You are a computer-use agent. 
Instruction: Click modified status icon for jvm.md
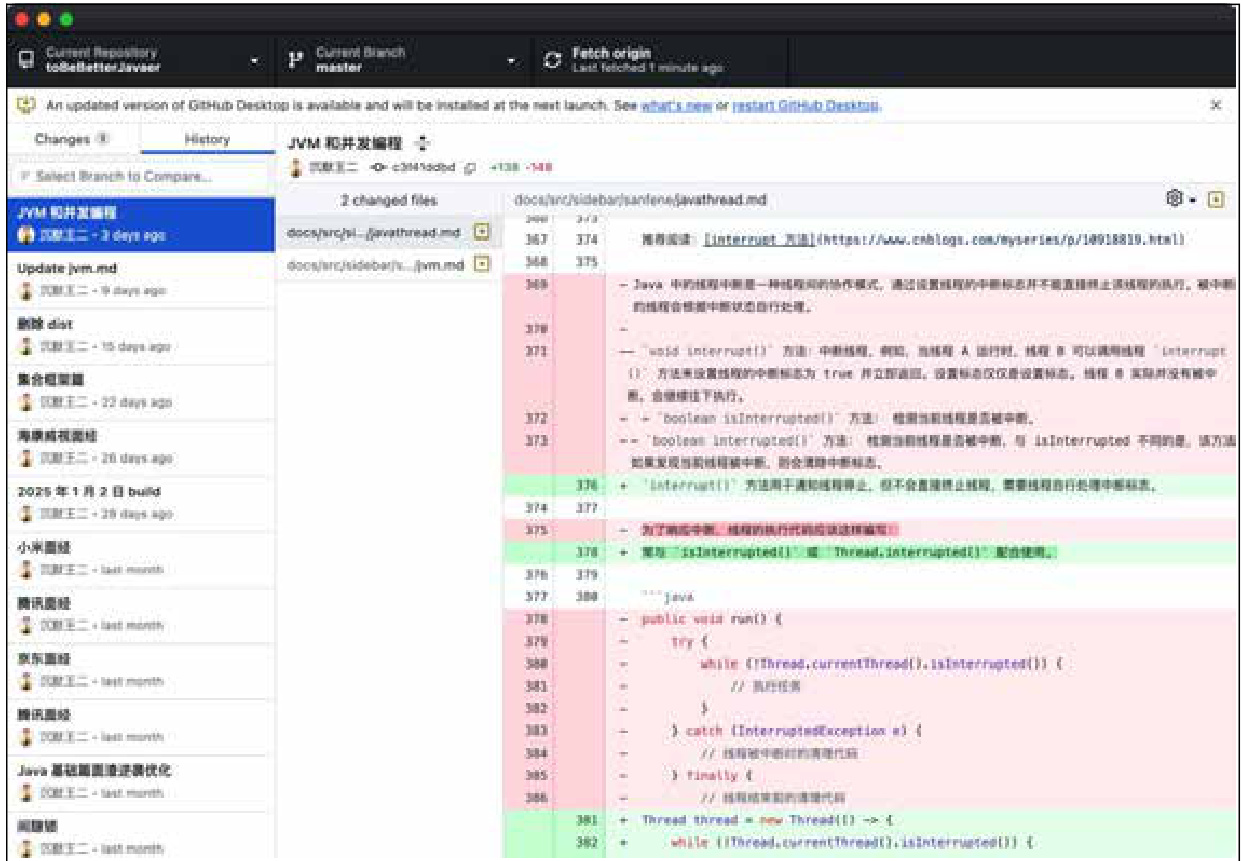482,264
